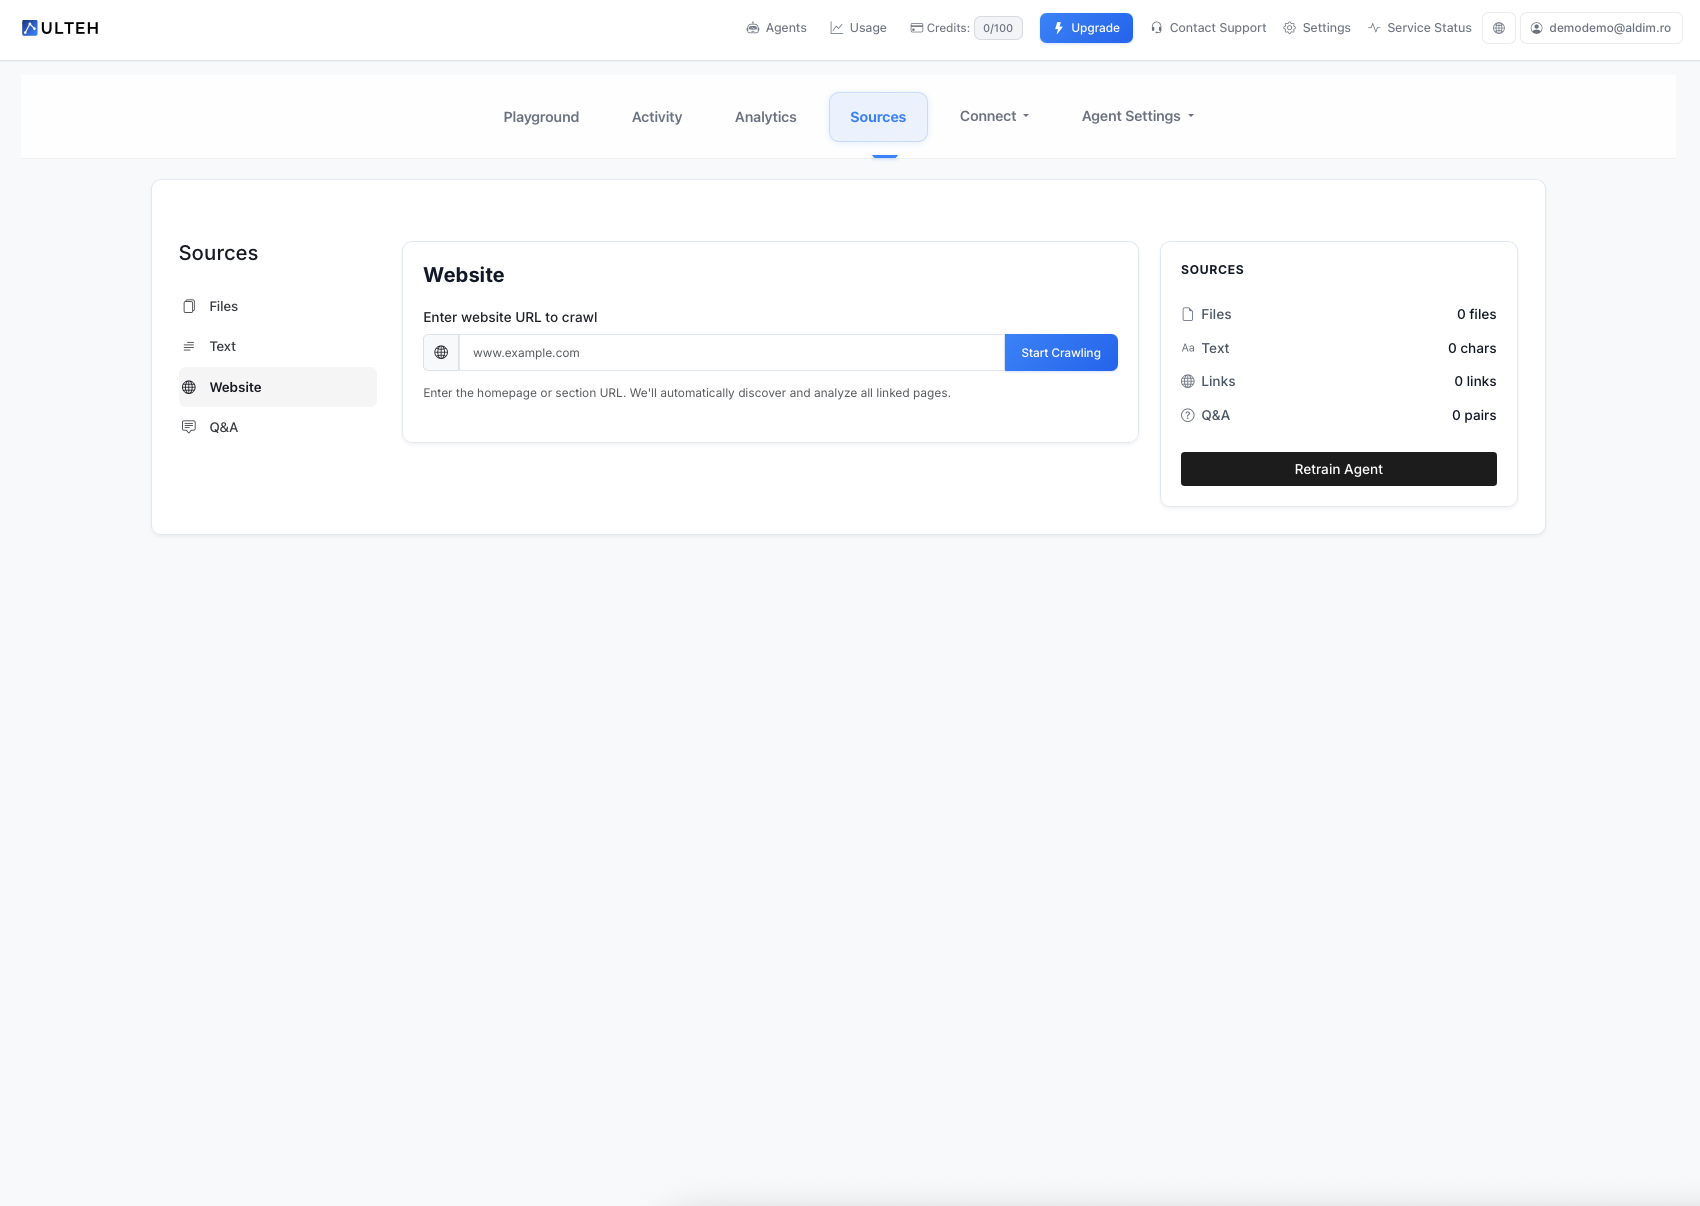Open the language globe selector
This screenshot has height=1206, width=1700.
coord(1498,28)
